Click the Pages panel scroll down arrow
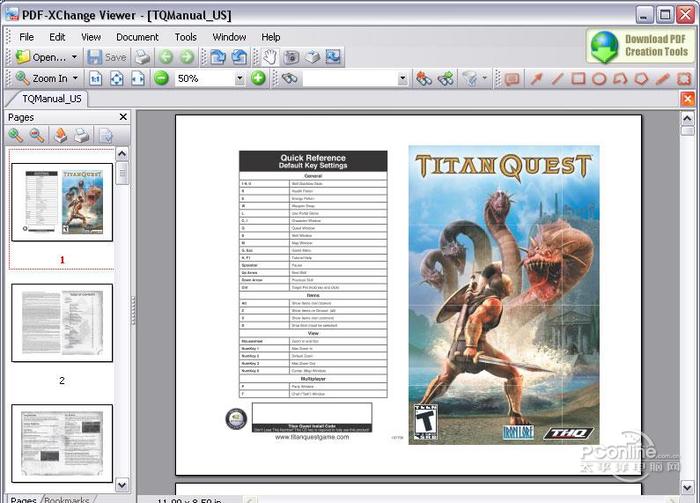 click(122, 484)
